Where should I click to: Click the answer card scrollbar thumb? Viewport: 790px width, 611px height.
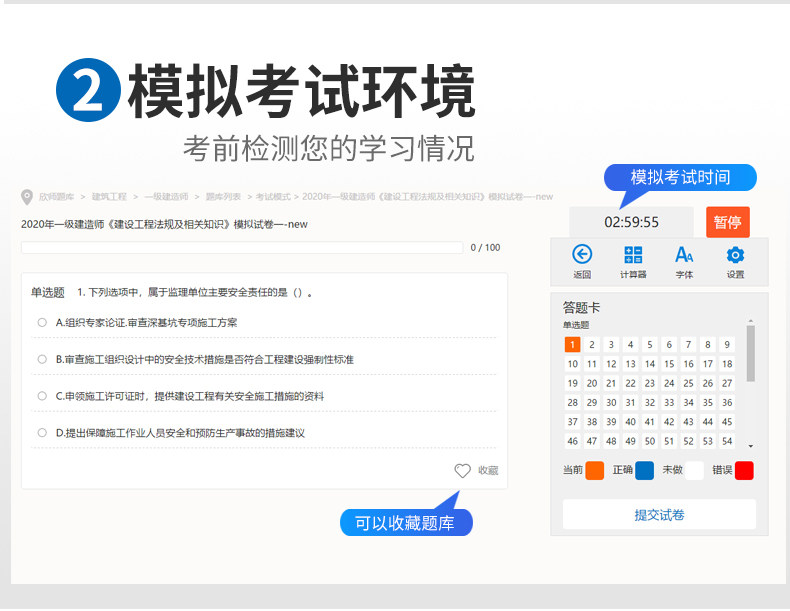[750, 354]
